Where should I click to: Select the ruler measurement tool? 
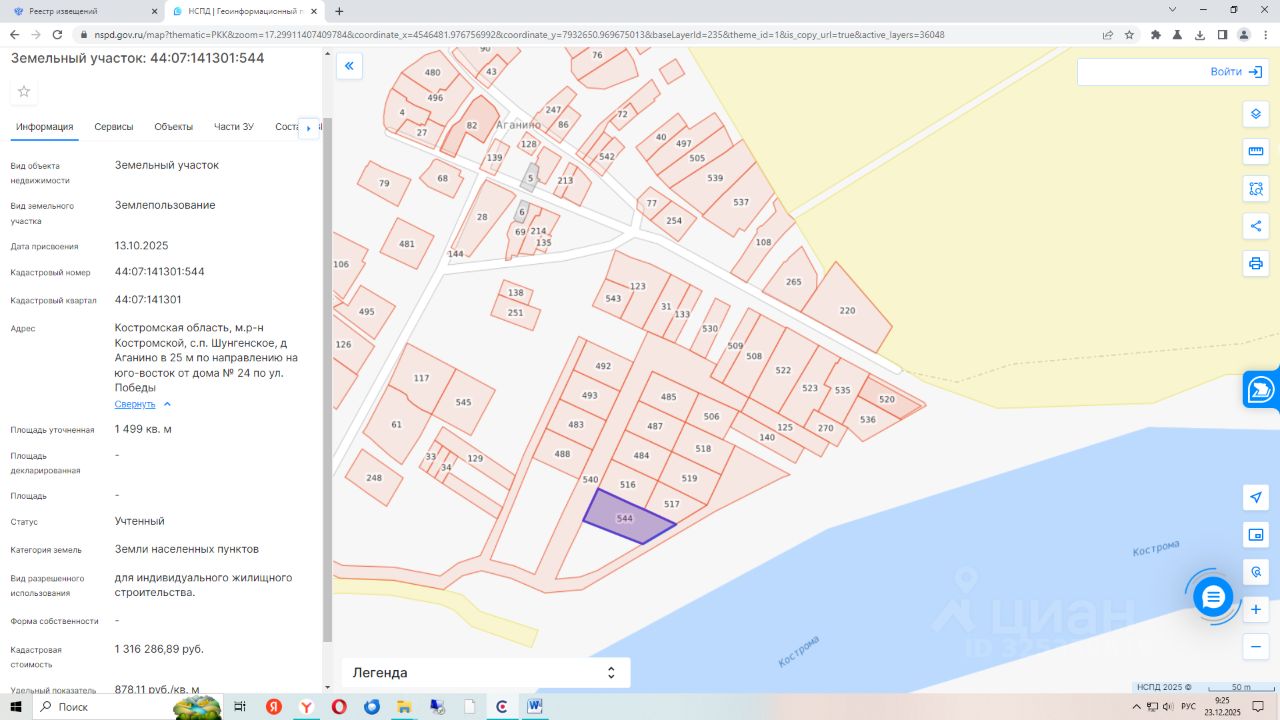pyautogui.click(x=1256, y=152)
